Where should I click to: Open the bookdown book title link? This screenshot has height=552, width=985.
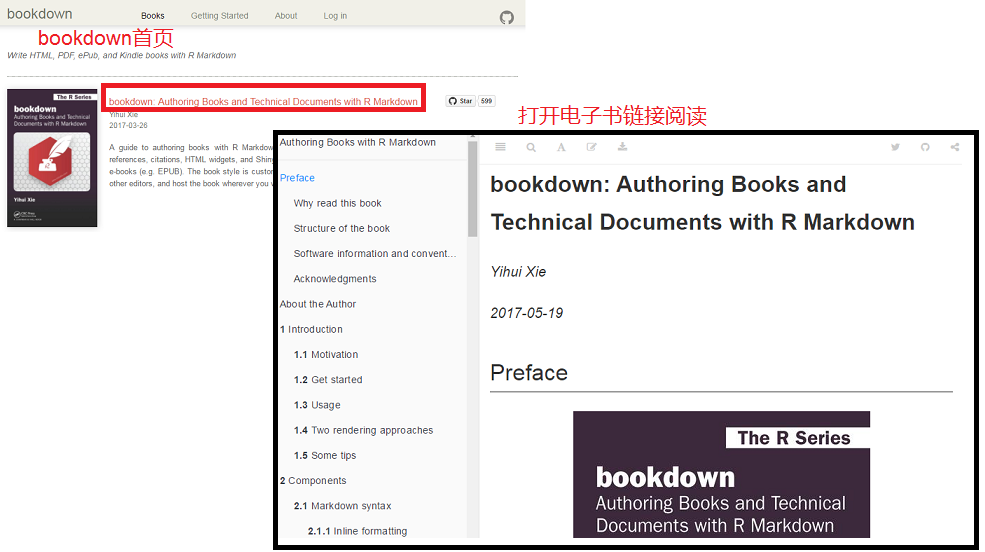(x=263, y=102)
